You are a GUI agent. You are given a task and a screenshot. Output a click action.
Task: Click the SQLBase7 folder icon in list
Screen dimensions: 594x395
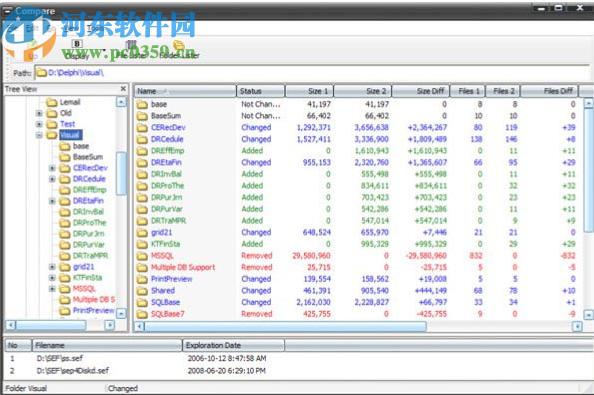click(x=142, y=314)
